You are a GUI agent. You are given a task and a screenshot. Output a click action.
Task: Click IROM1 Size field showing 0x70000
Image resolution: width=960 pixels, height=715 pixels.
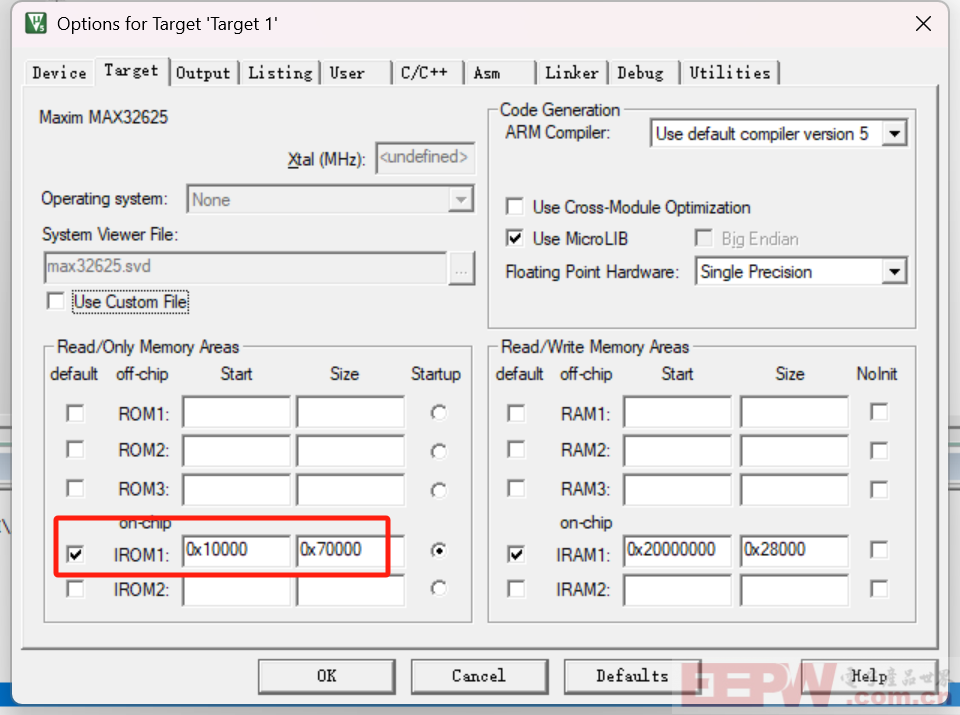(x=351, y=550)
